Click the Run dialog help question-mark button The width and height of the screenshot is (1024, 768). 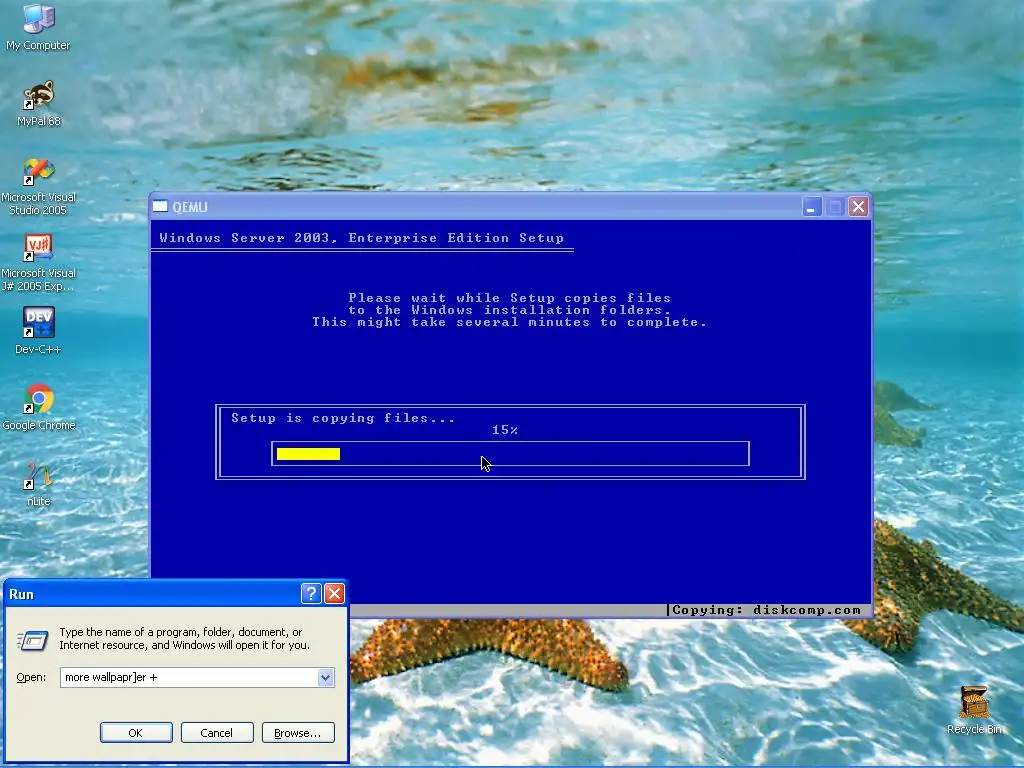[x=311, y=594]
